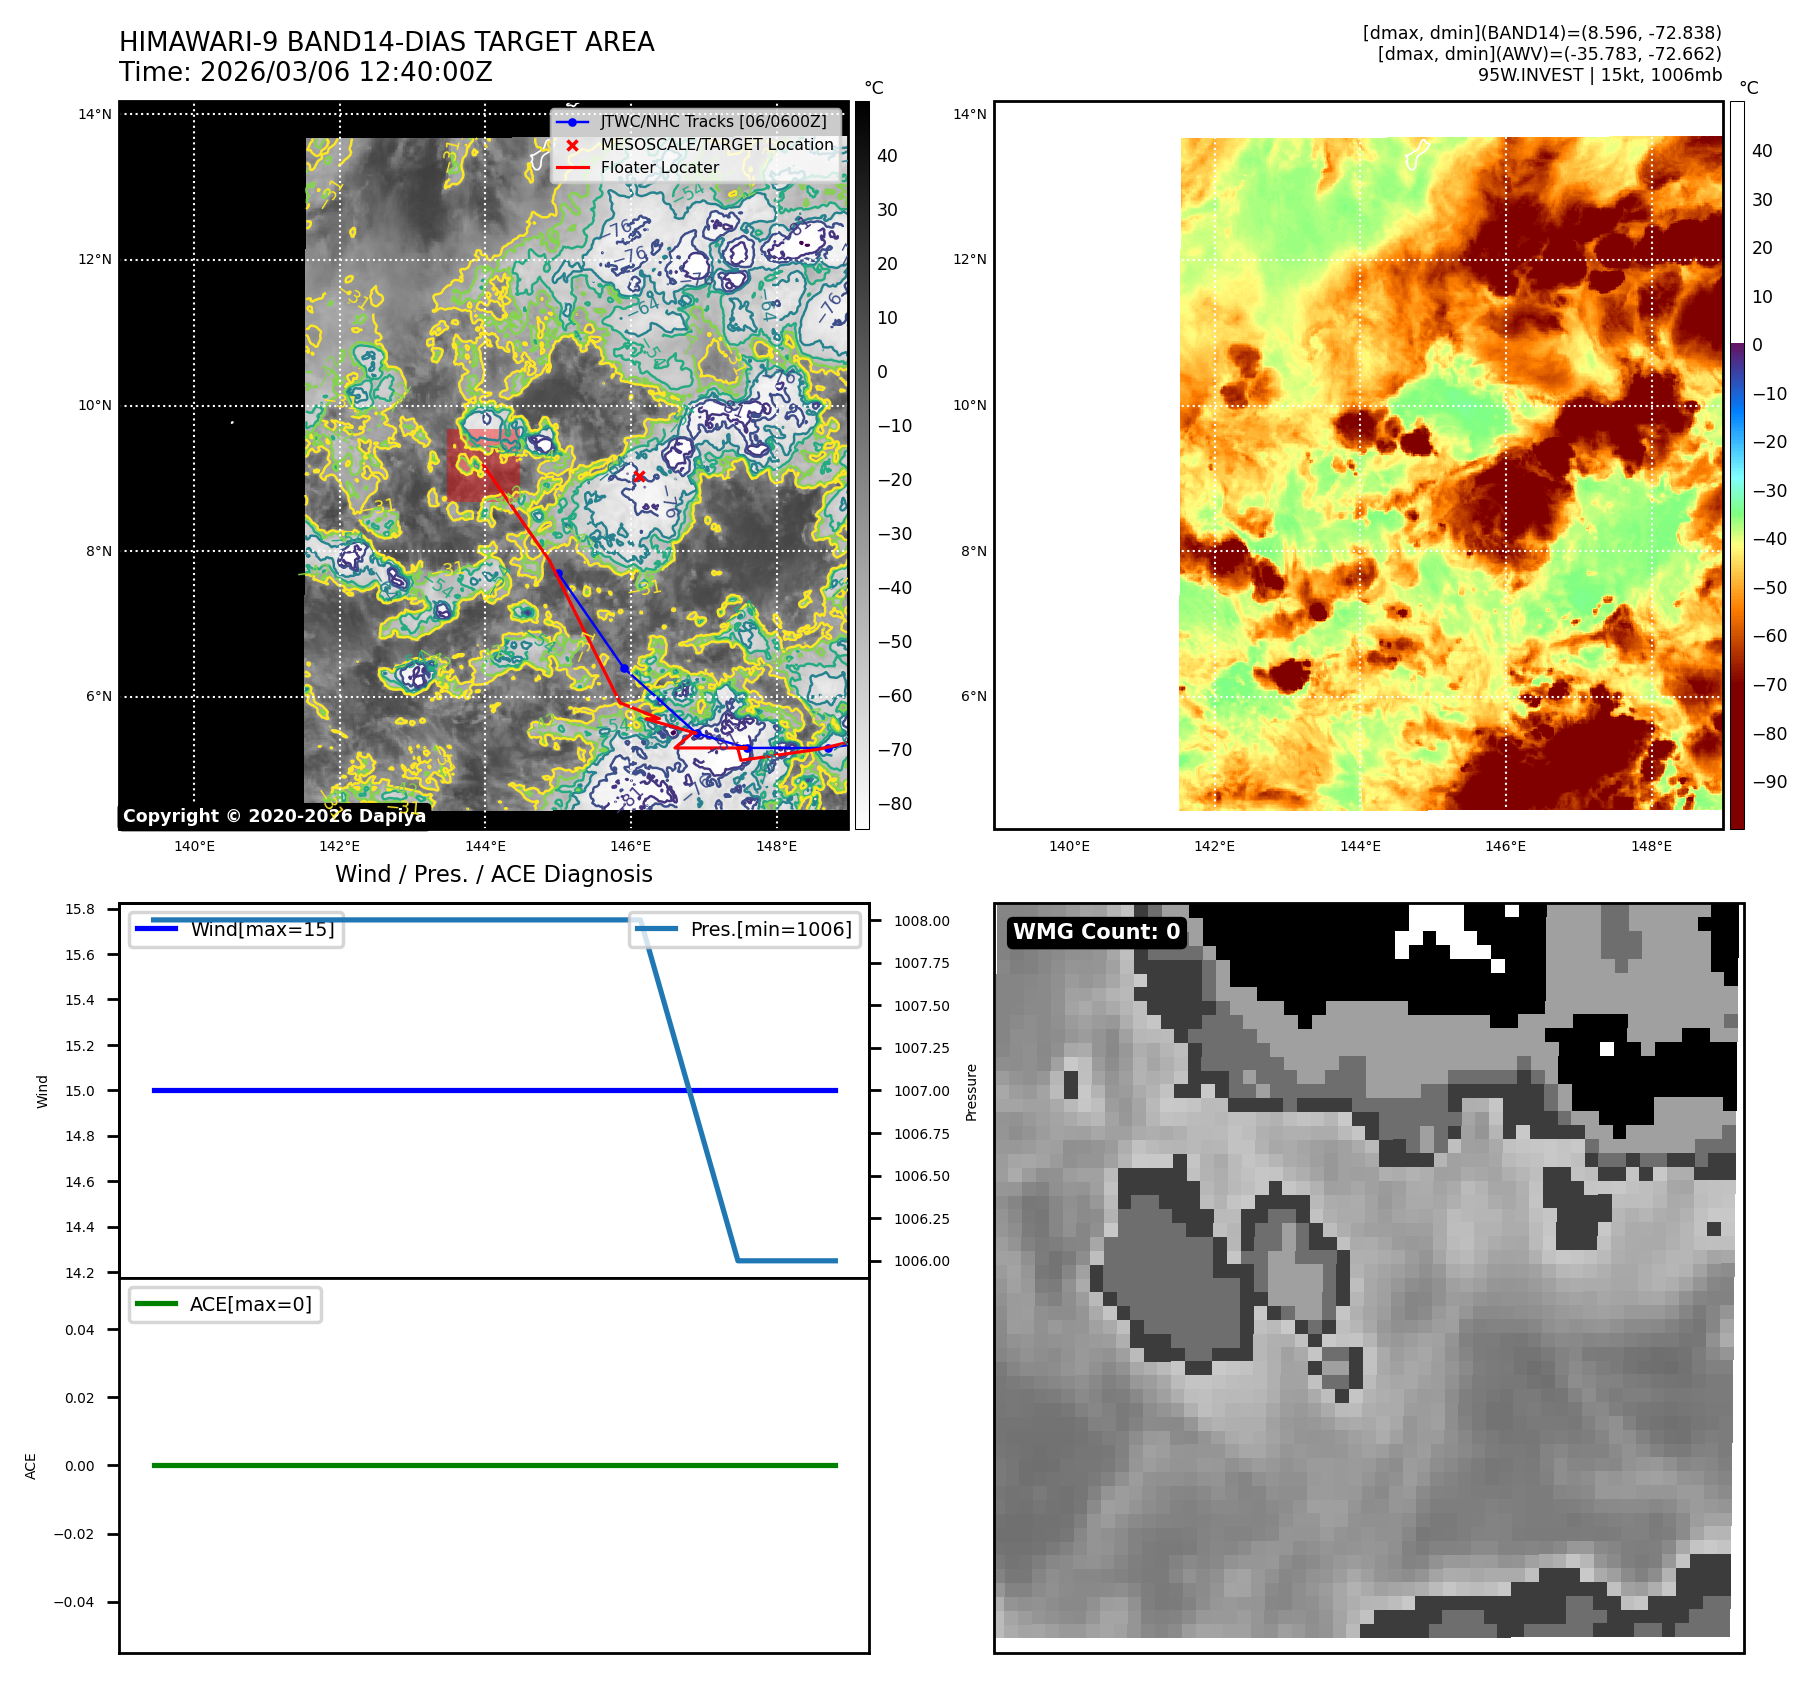The height and width of the screenshot is (1690, 1813).
Task: Click the rainbow AWV temperature colorbar
Action: 1737,465
